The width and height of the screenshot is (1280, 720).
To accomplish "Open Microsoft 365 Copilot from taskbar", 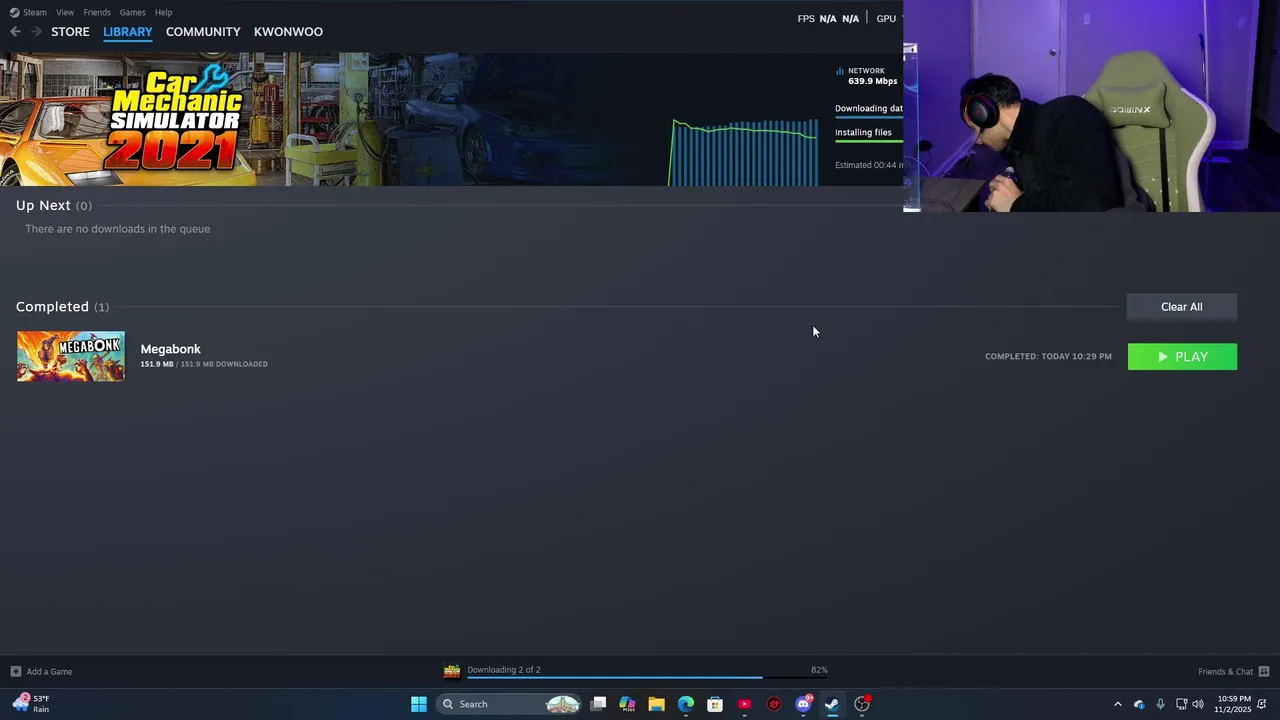I will (x=627, y=704).
